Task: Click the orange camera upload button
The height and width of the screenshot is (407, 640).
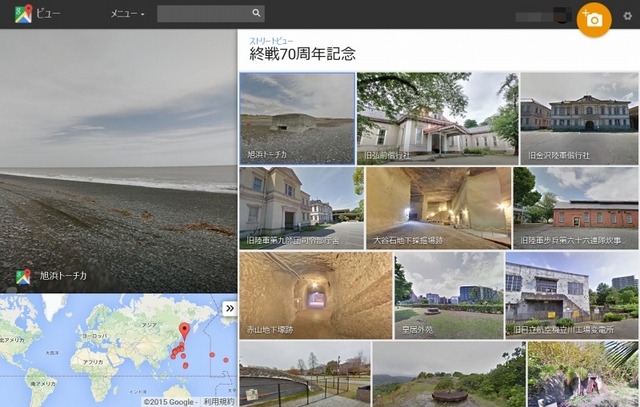Action: [593, 20]
